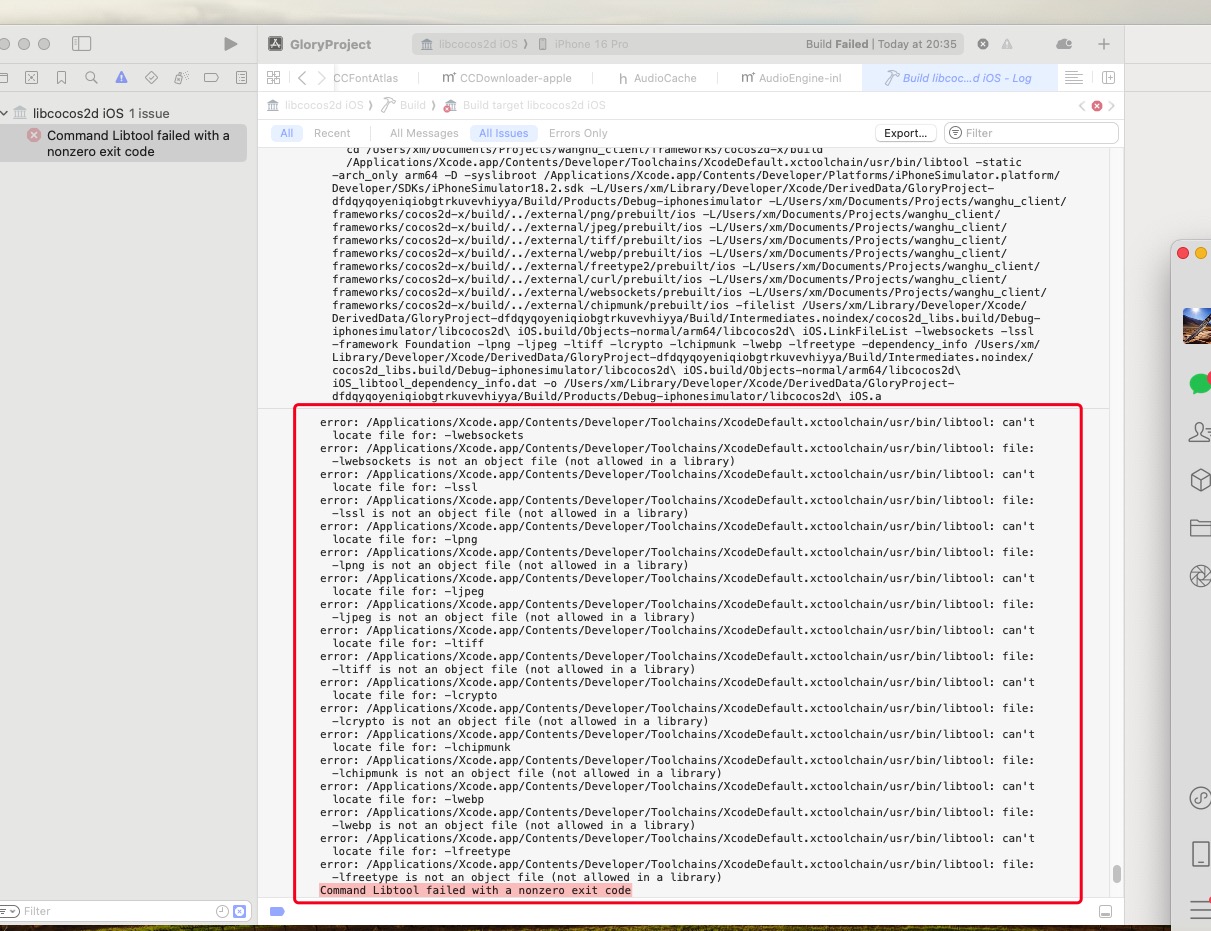Click the error count indicator in toolbar
This screenshot has width=1211, height=931.
pos(983,44)
